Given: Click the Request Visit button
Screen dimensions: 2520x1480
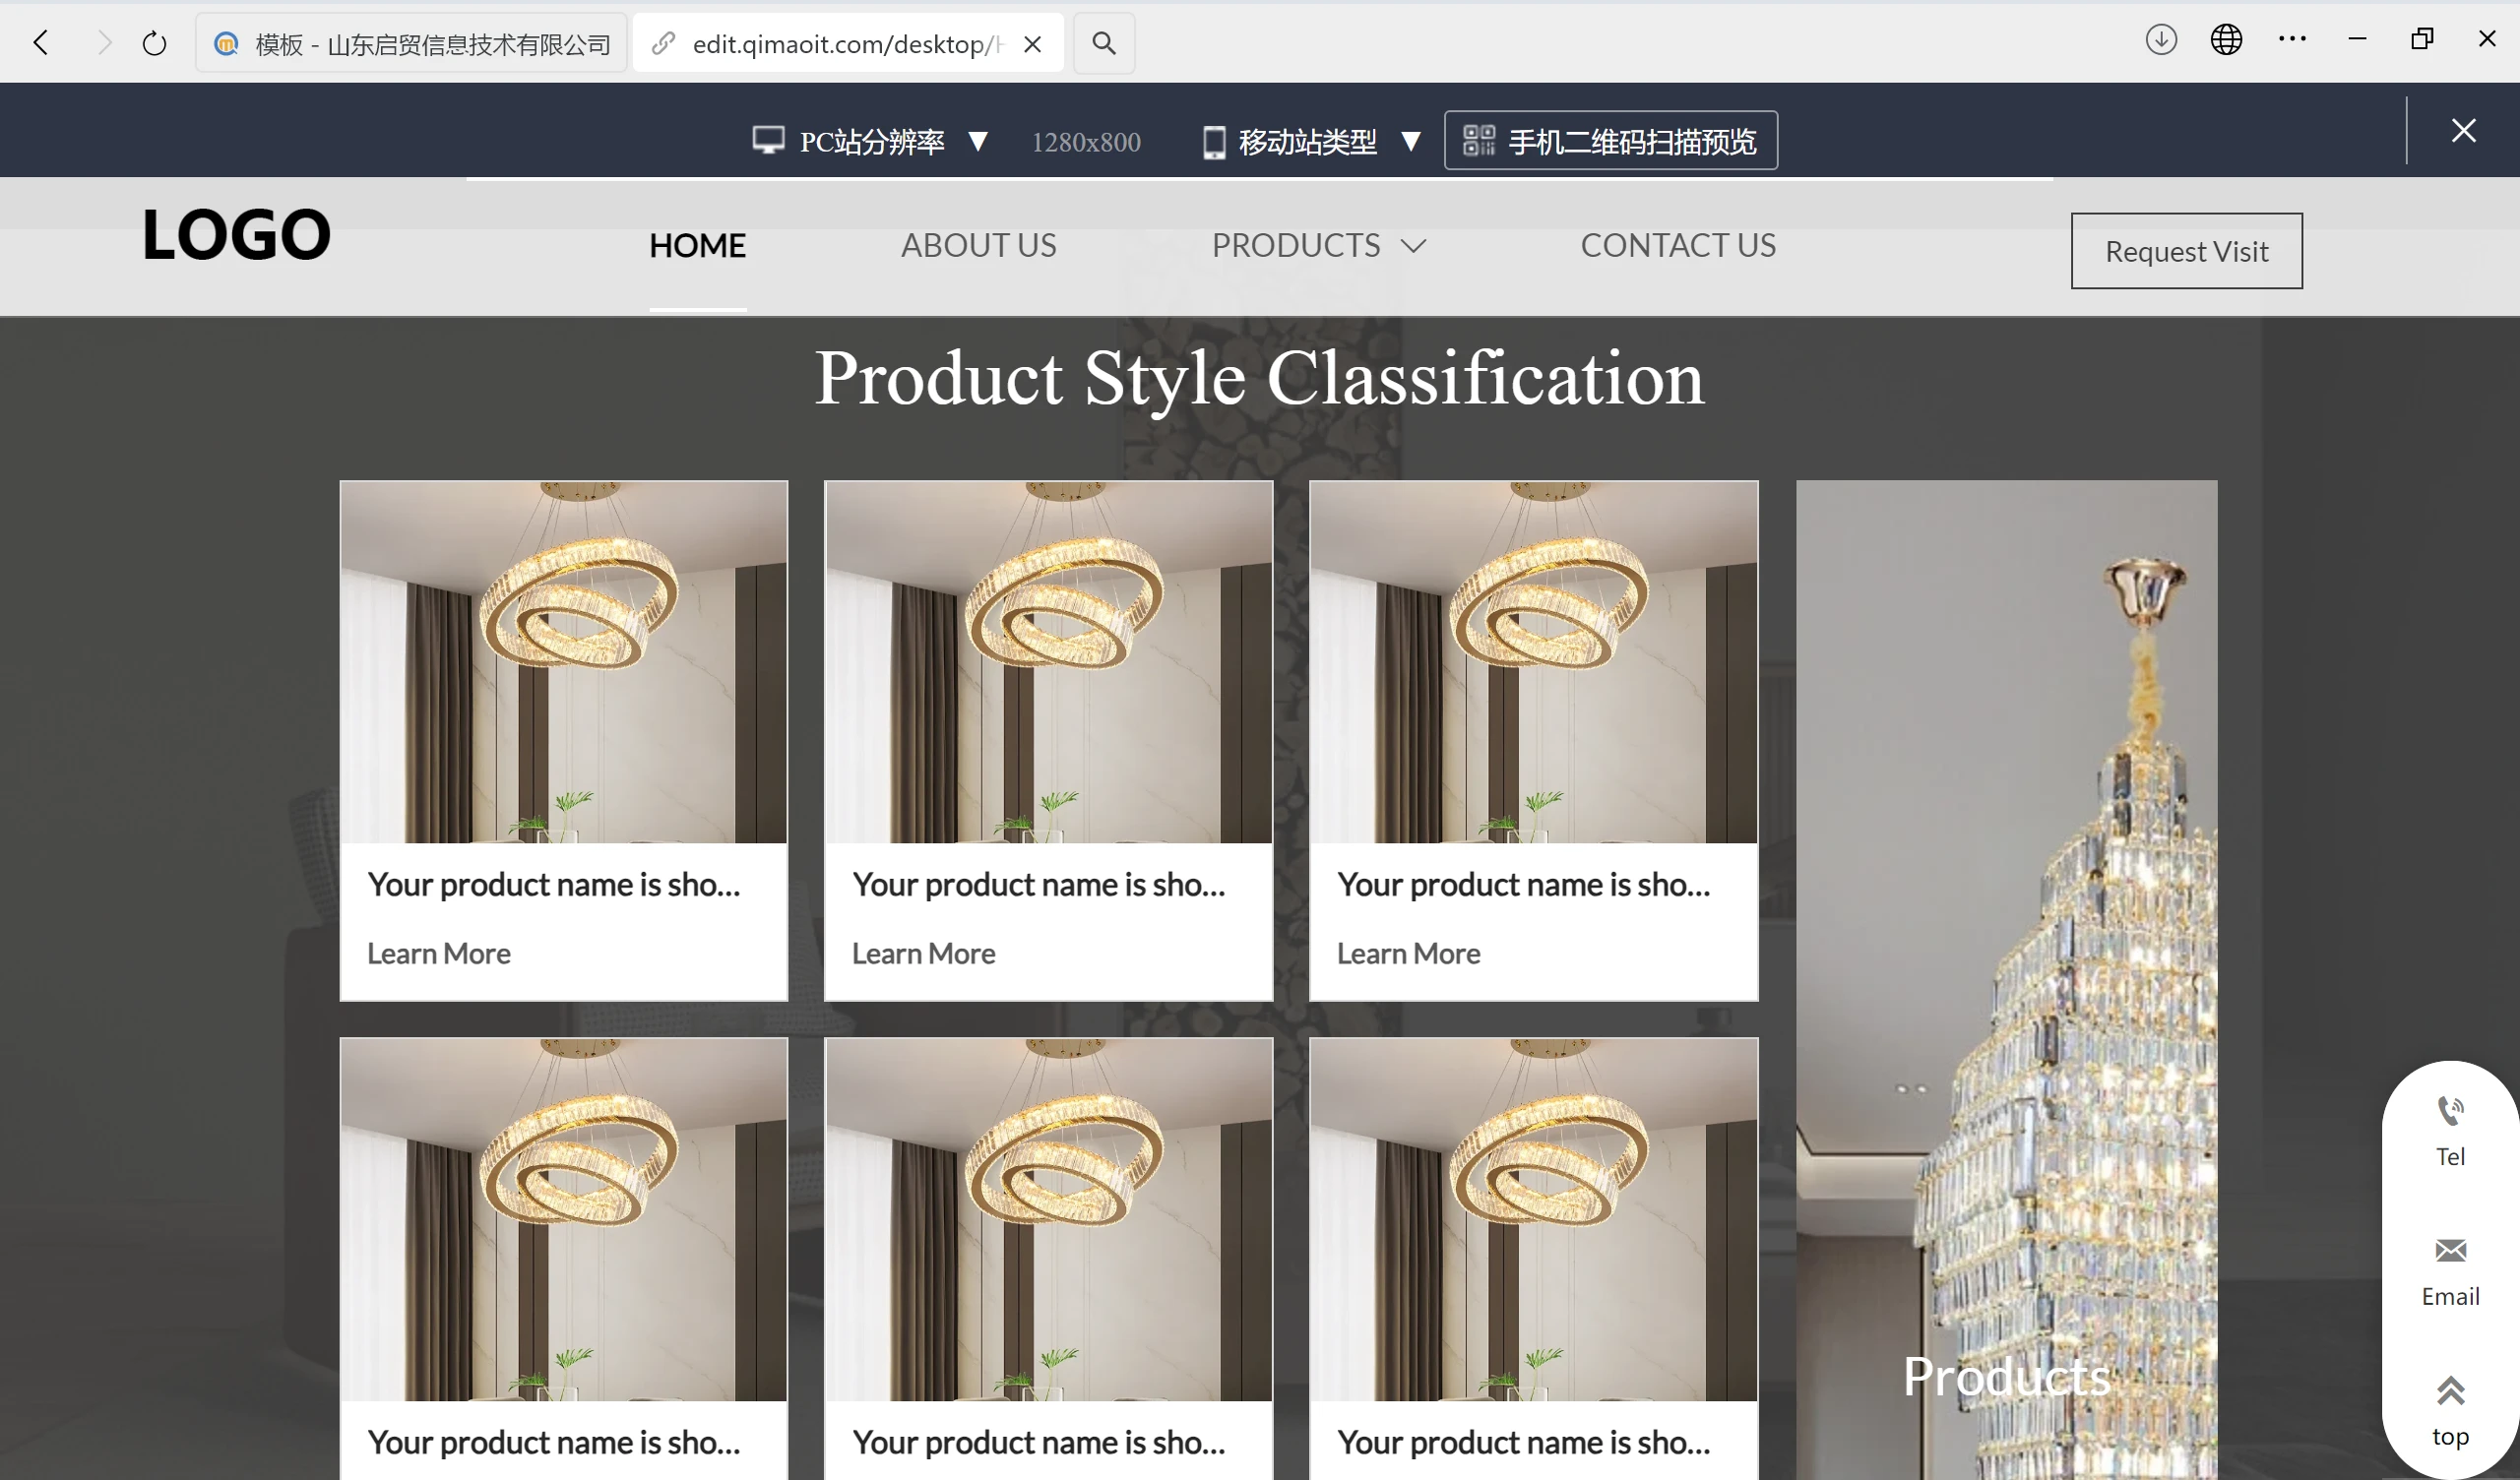Looking at the screenshot, I should (2187, 251).
